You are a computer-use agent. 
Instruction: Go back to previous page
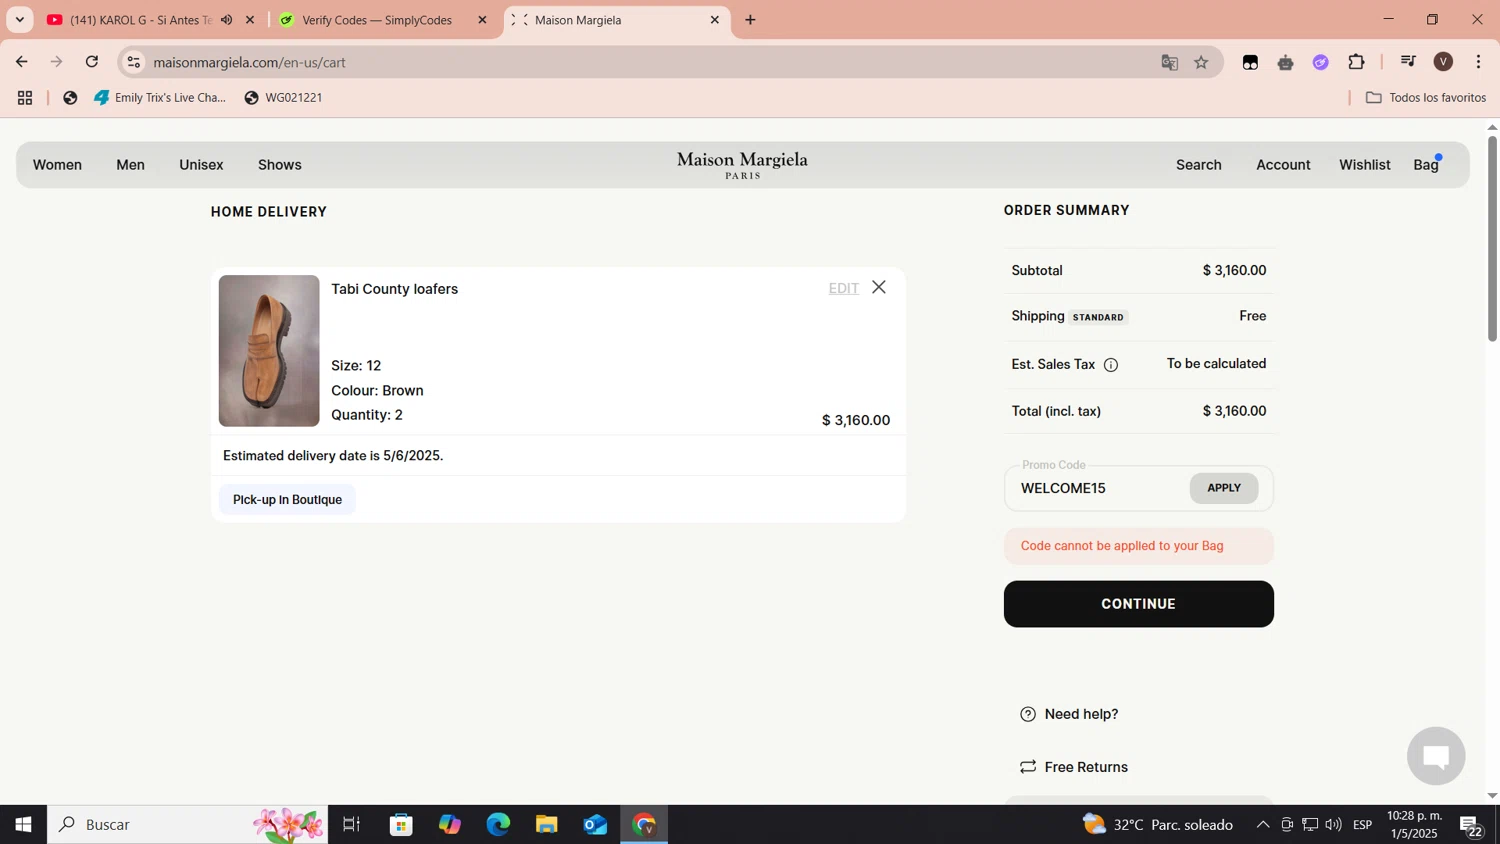(22, 62)
